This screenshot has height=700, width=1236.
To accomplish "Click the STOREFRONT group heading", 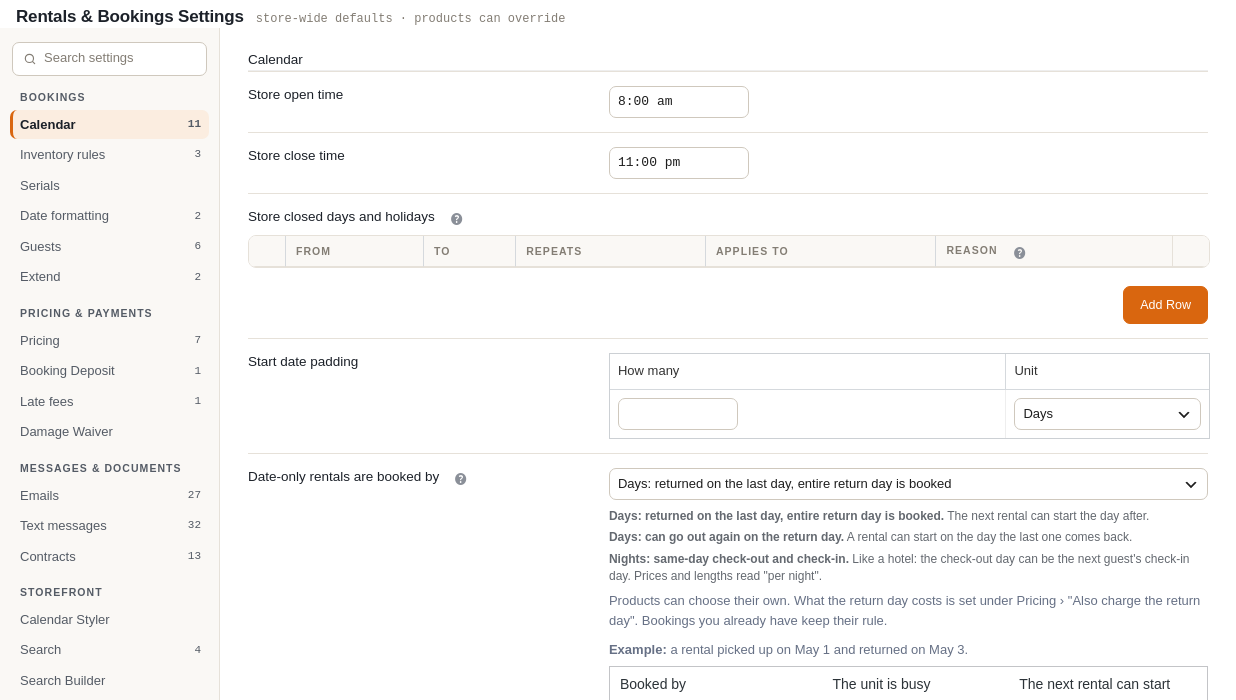I will (x=61, y=592).
